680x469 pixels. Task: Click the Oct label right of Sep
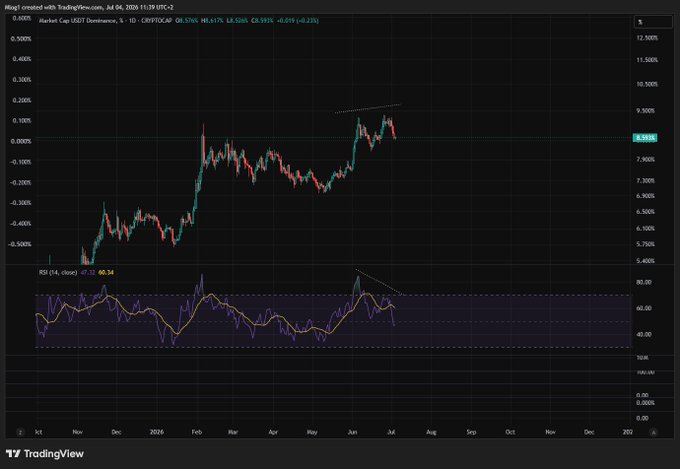coord(510,432)
